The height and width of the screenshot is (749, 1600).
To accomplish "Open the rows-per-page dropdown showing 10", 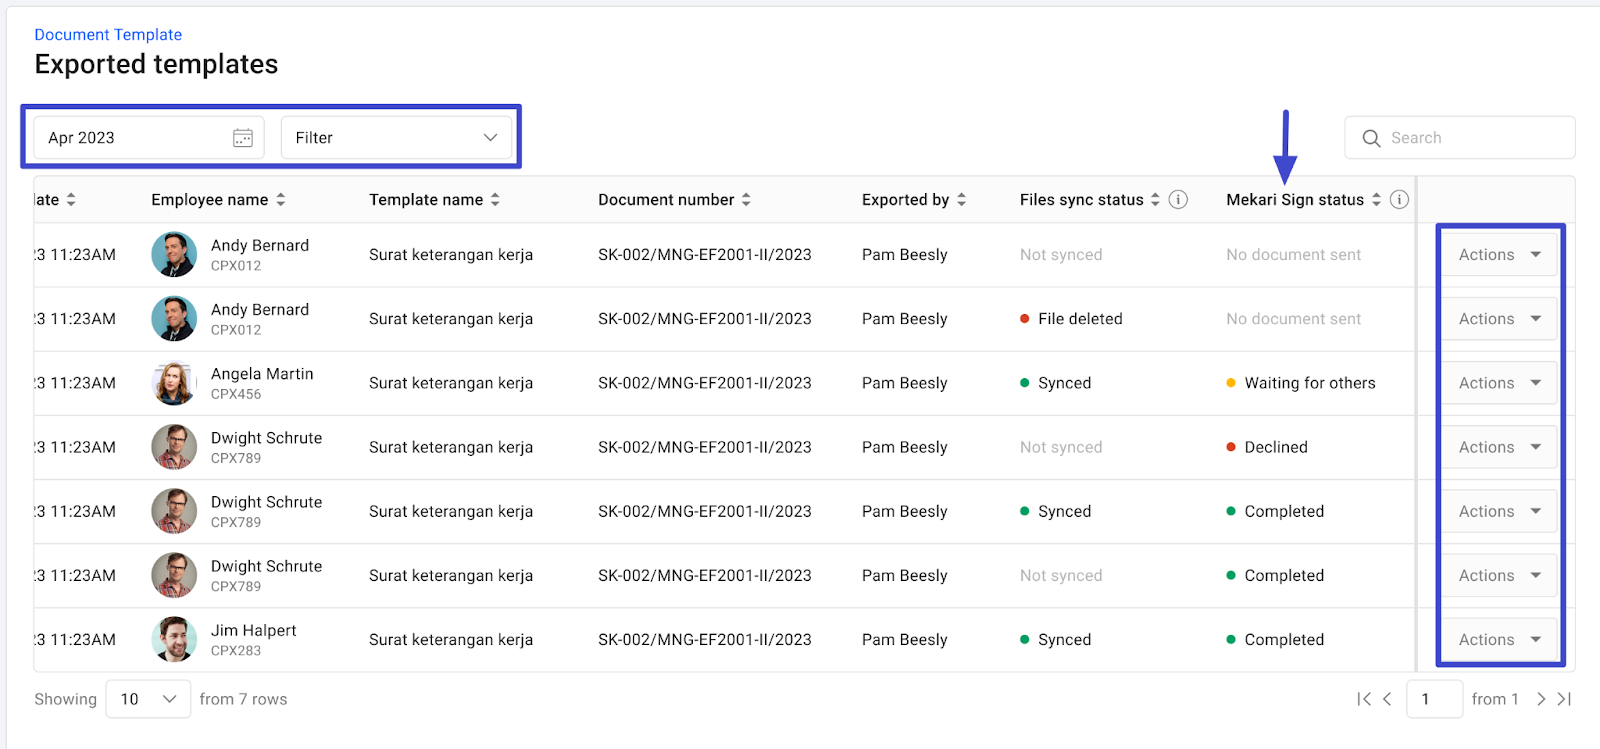I will [x=148, y=699].
